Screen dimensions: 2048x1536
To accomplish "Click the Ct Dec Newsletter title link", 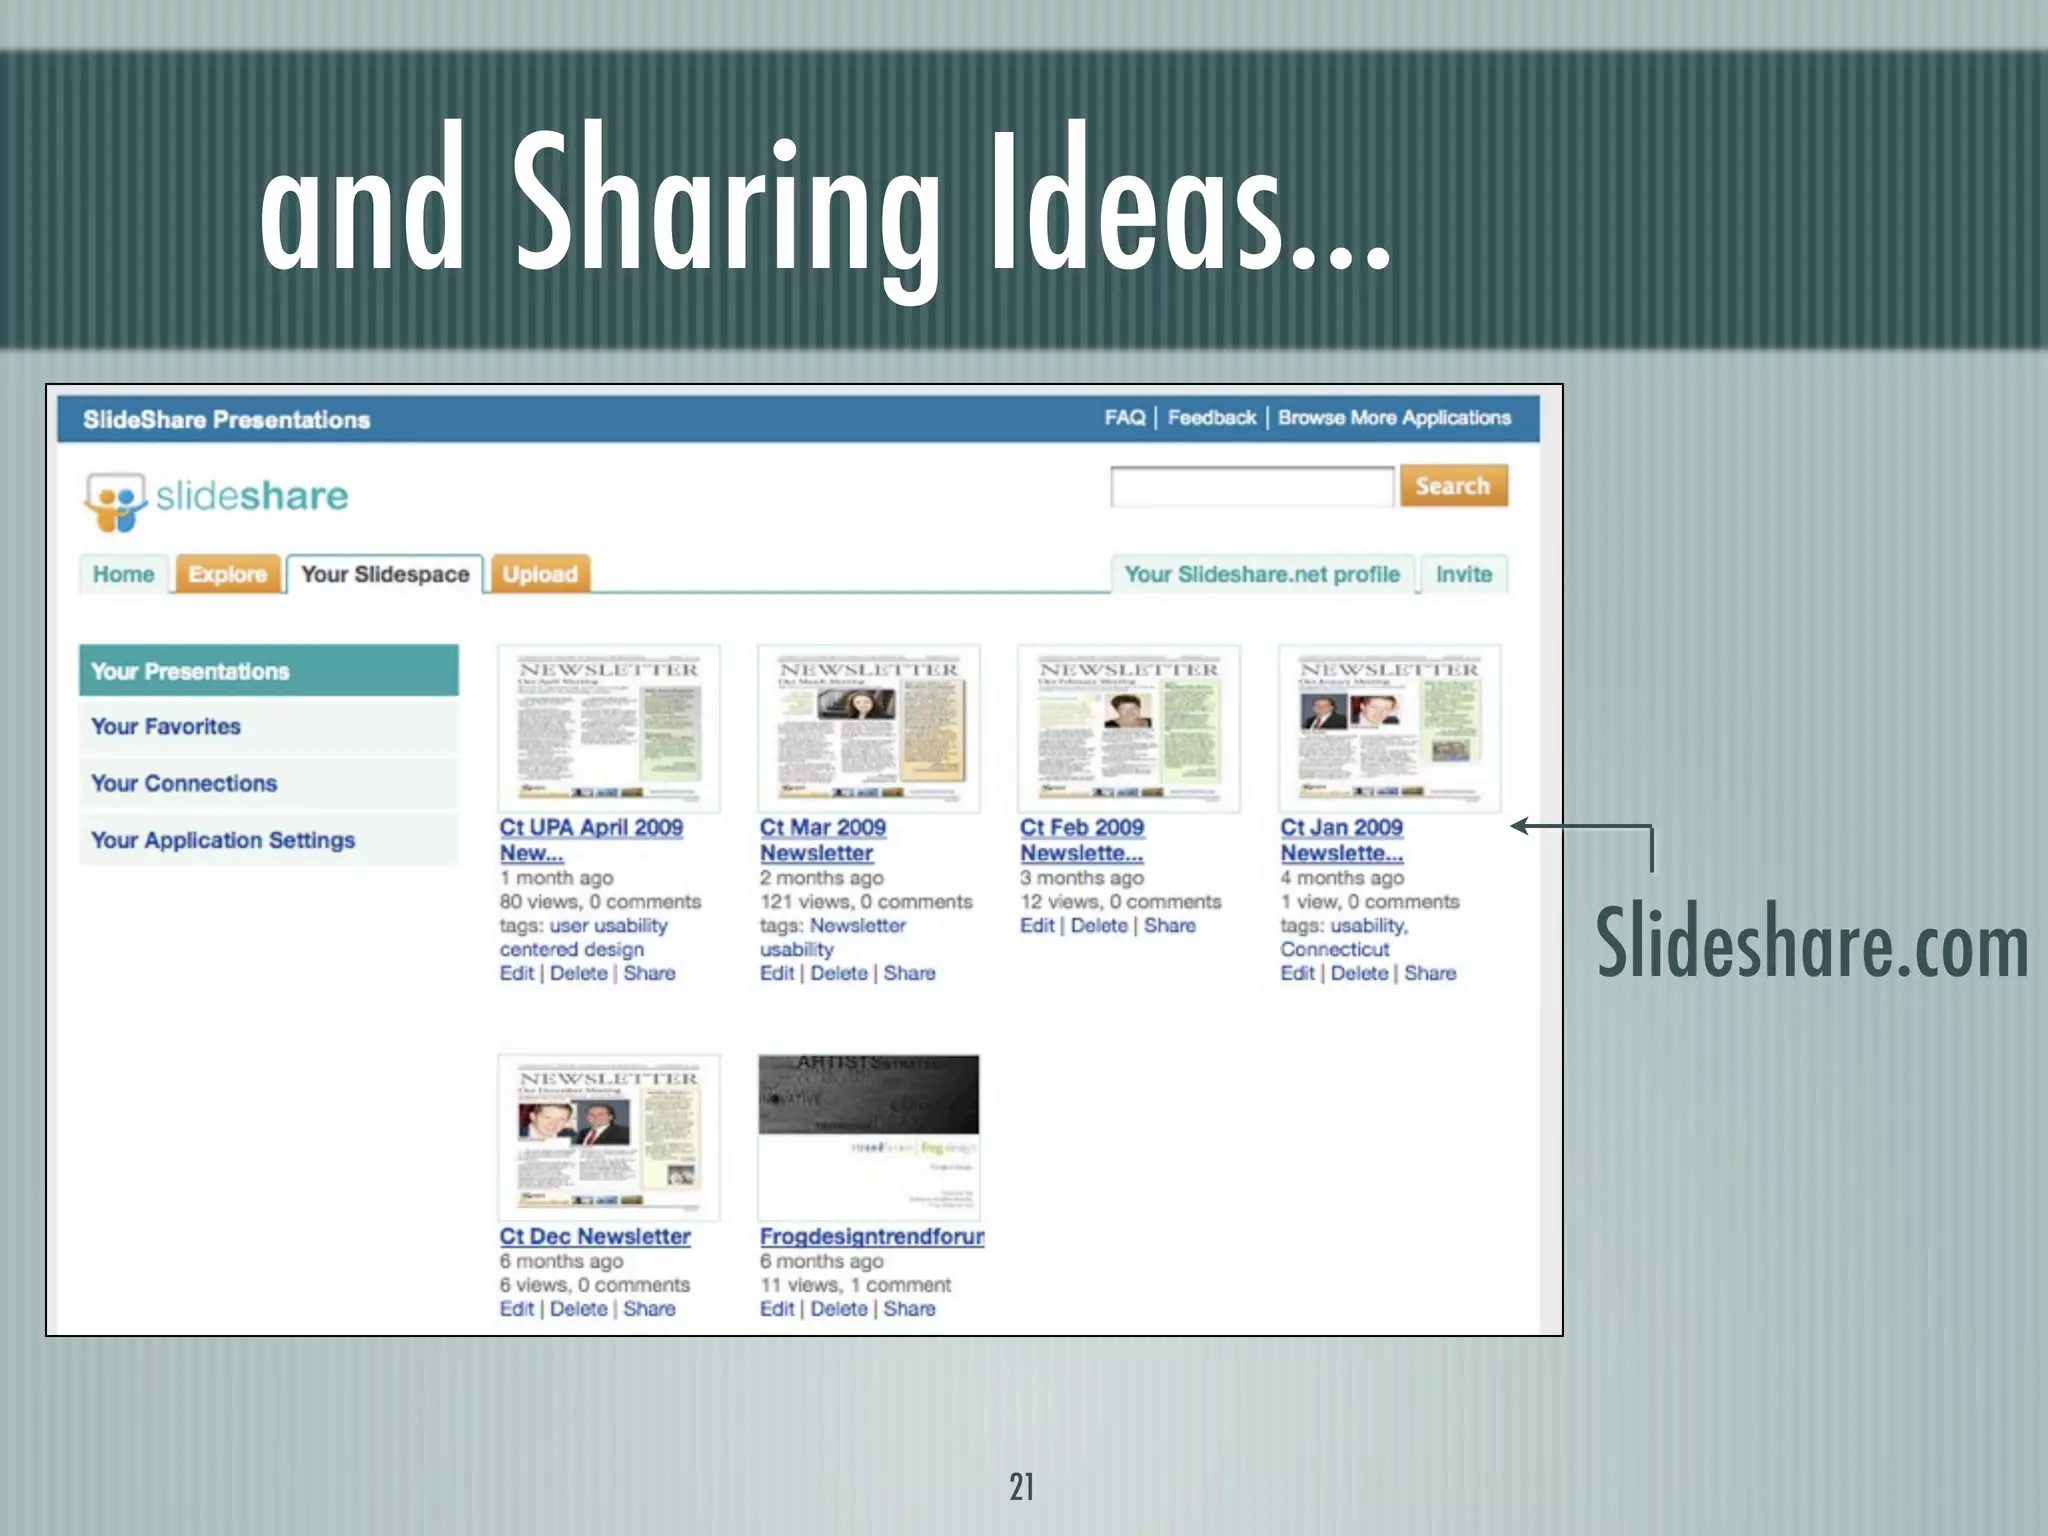I will point(595,1237).
